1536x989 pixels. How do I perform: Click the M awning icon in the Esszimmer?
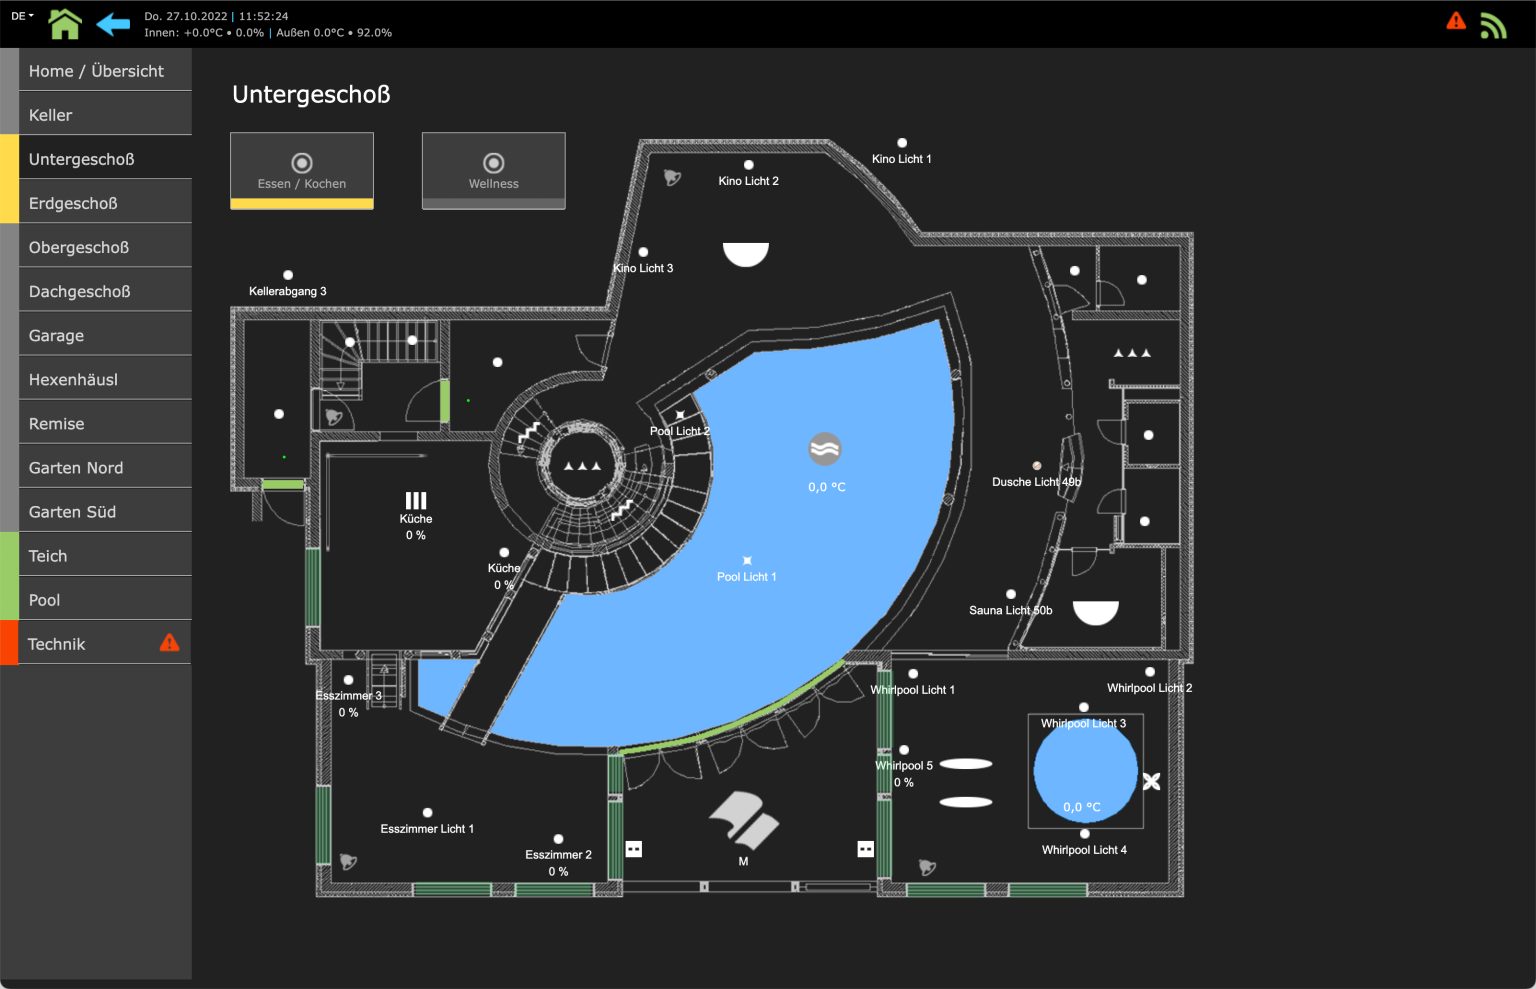[x=744, y=820]
